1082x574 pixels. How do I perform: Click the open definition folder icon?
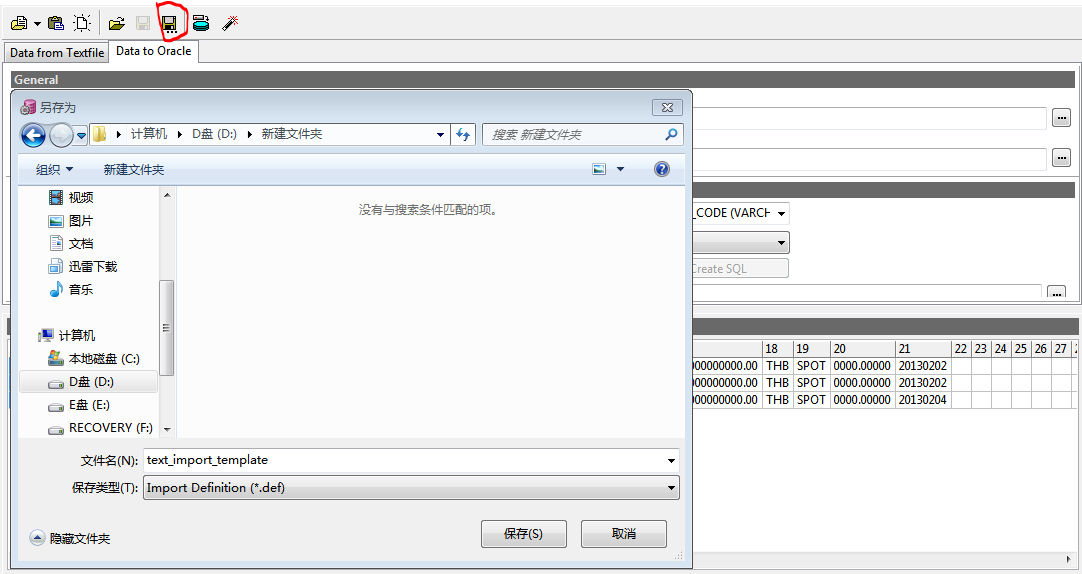(117, 23)
